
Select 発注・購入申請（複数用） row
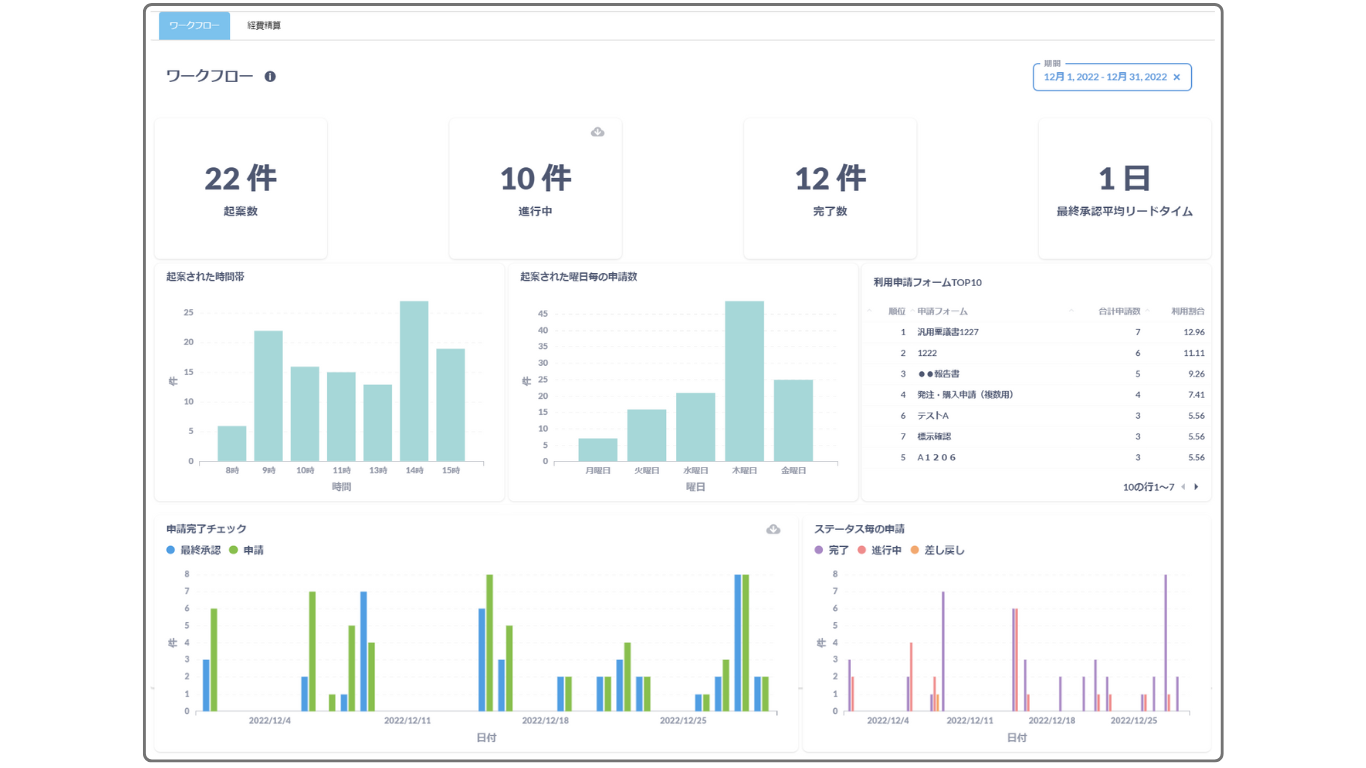click(x=1036, y=395)
